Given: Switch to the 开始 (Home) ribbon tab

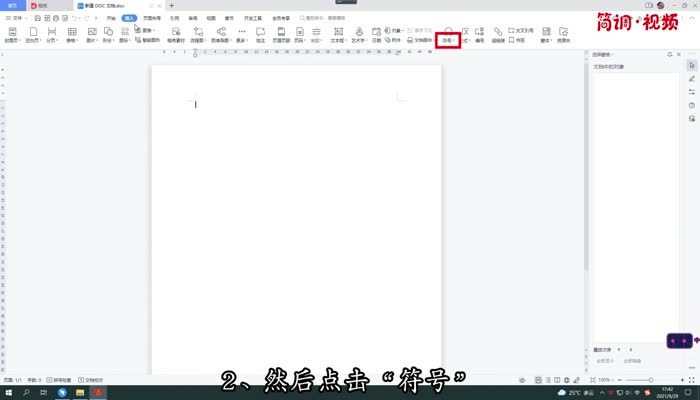Looking at the screenshot, I should pyautogui.click(x=111, y=18).
